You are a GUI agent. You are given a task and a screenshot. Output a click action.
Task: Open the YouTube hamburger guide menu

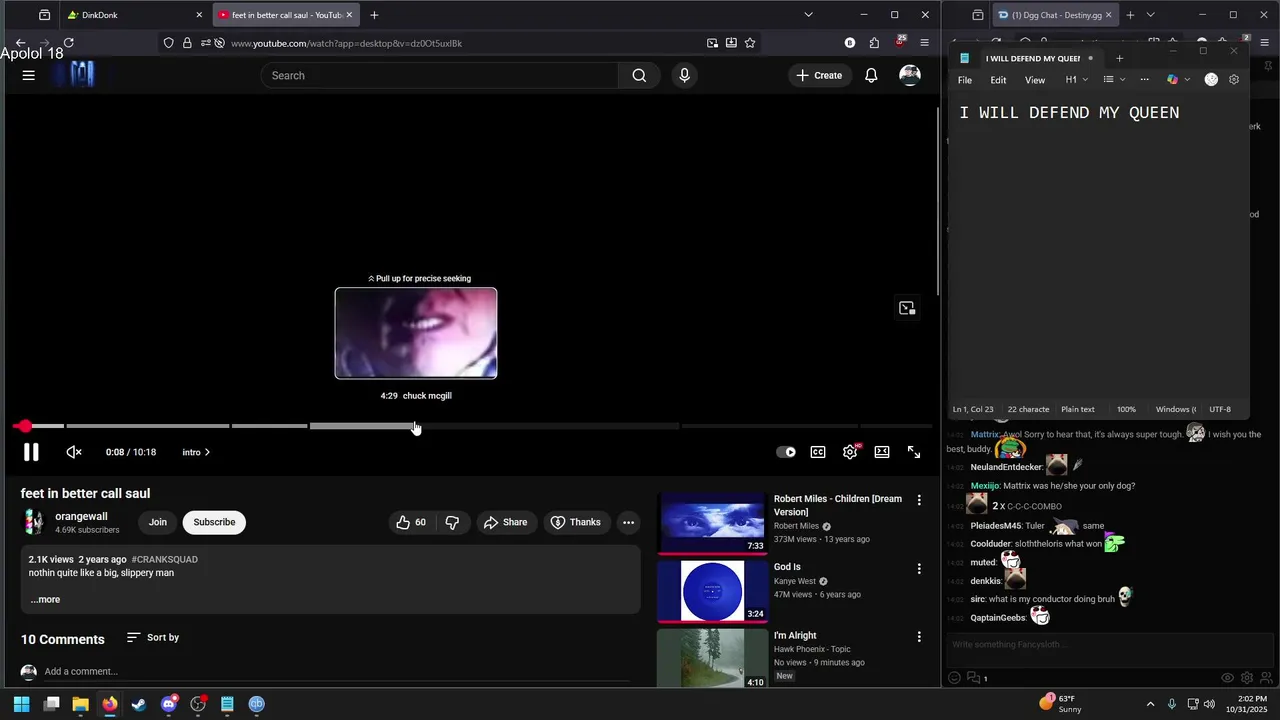(29, 75)
